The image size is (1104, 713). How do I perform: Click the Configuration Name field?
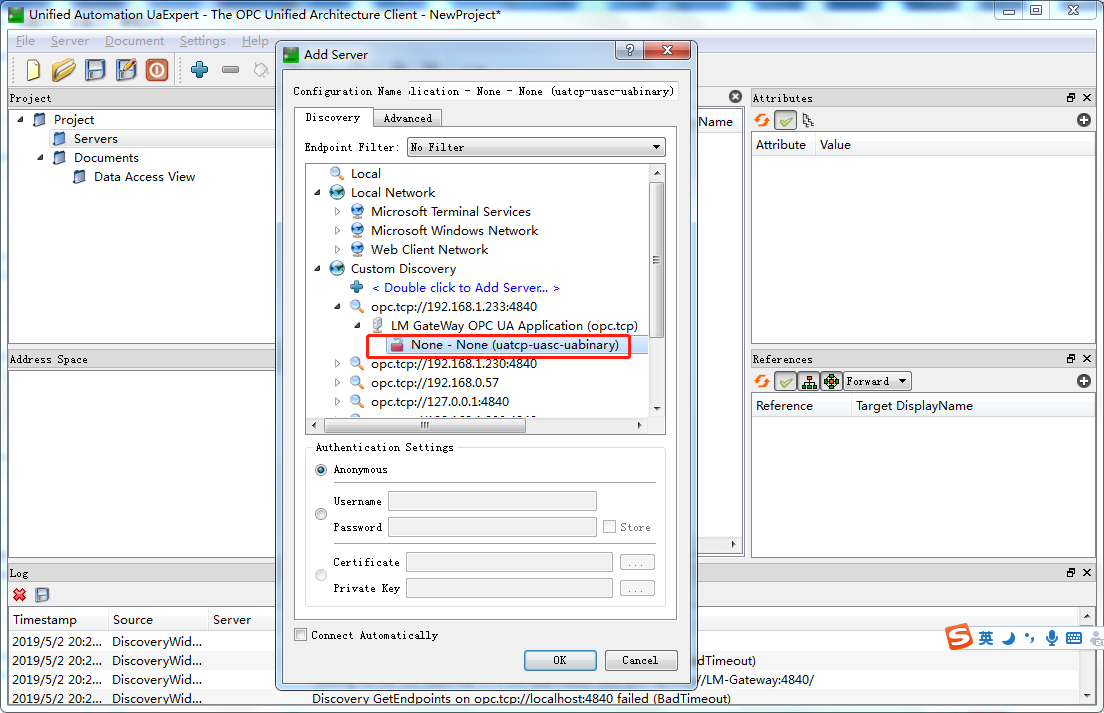point(542,92)
